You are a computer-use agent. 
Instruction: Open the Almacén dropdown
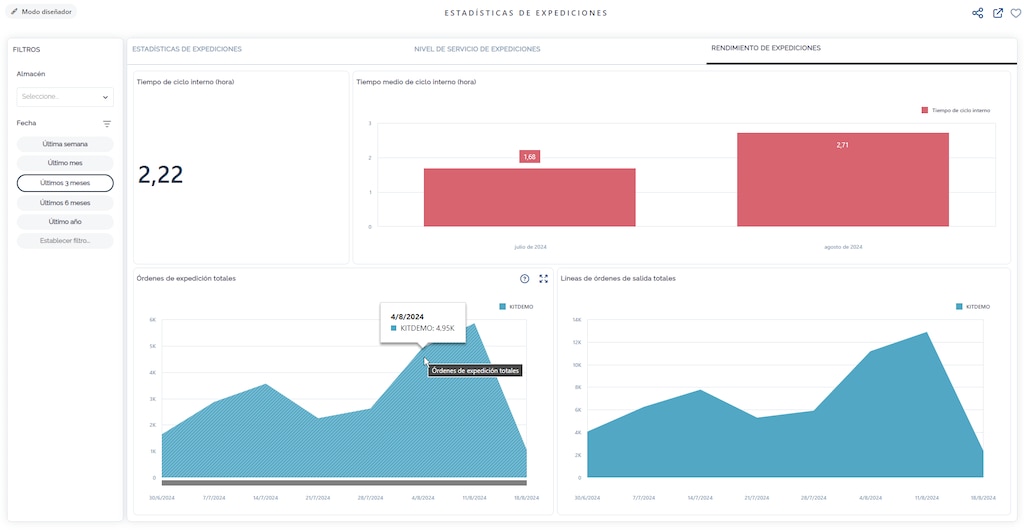[60, 97]
